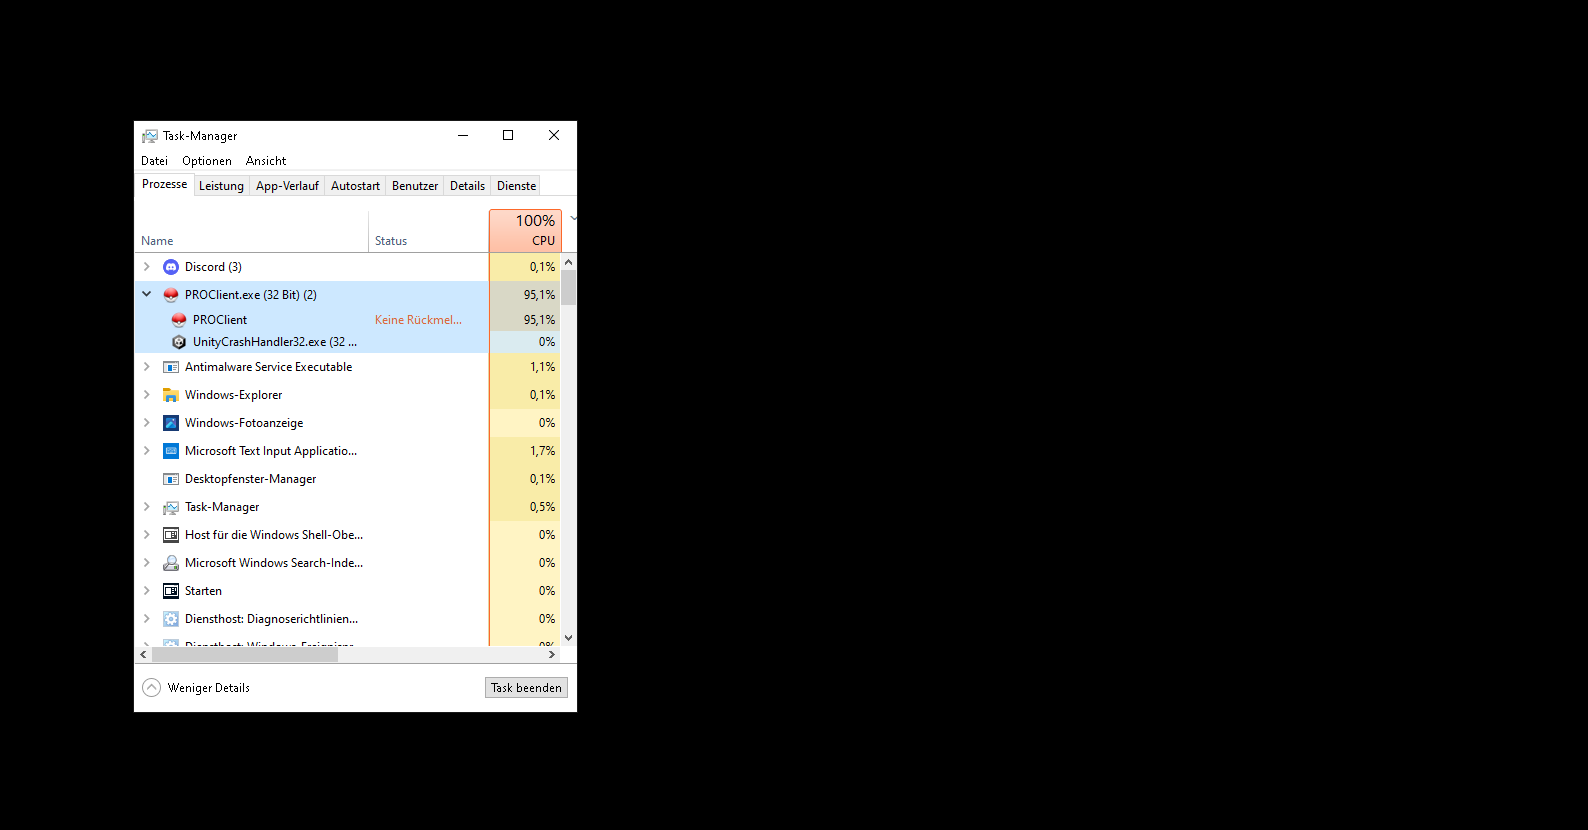Click the Task beenden button

point(526,688)
